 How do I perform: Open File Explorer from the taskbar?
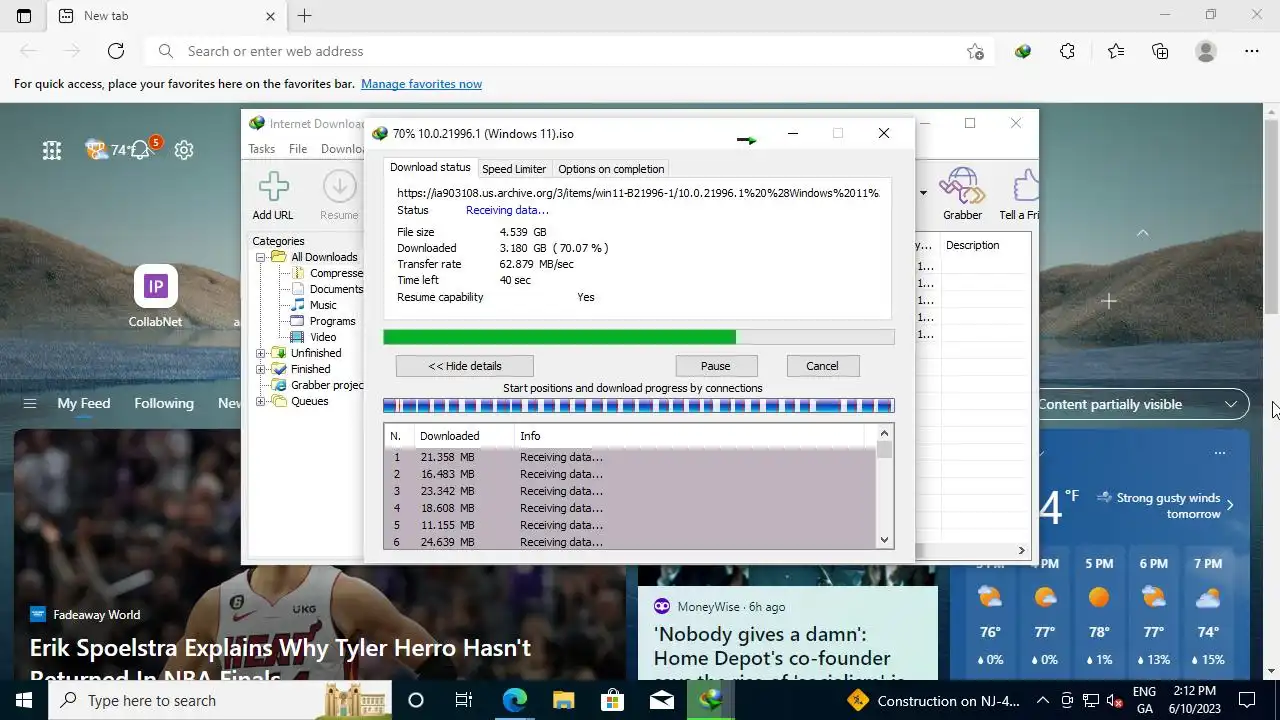click(563, 700)
